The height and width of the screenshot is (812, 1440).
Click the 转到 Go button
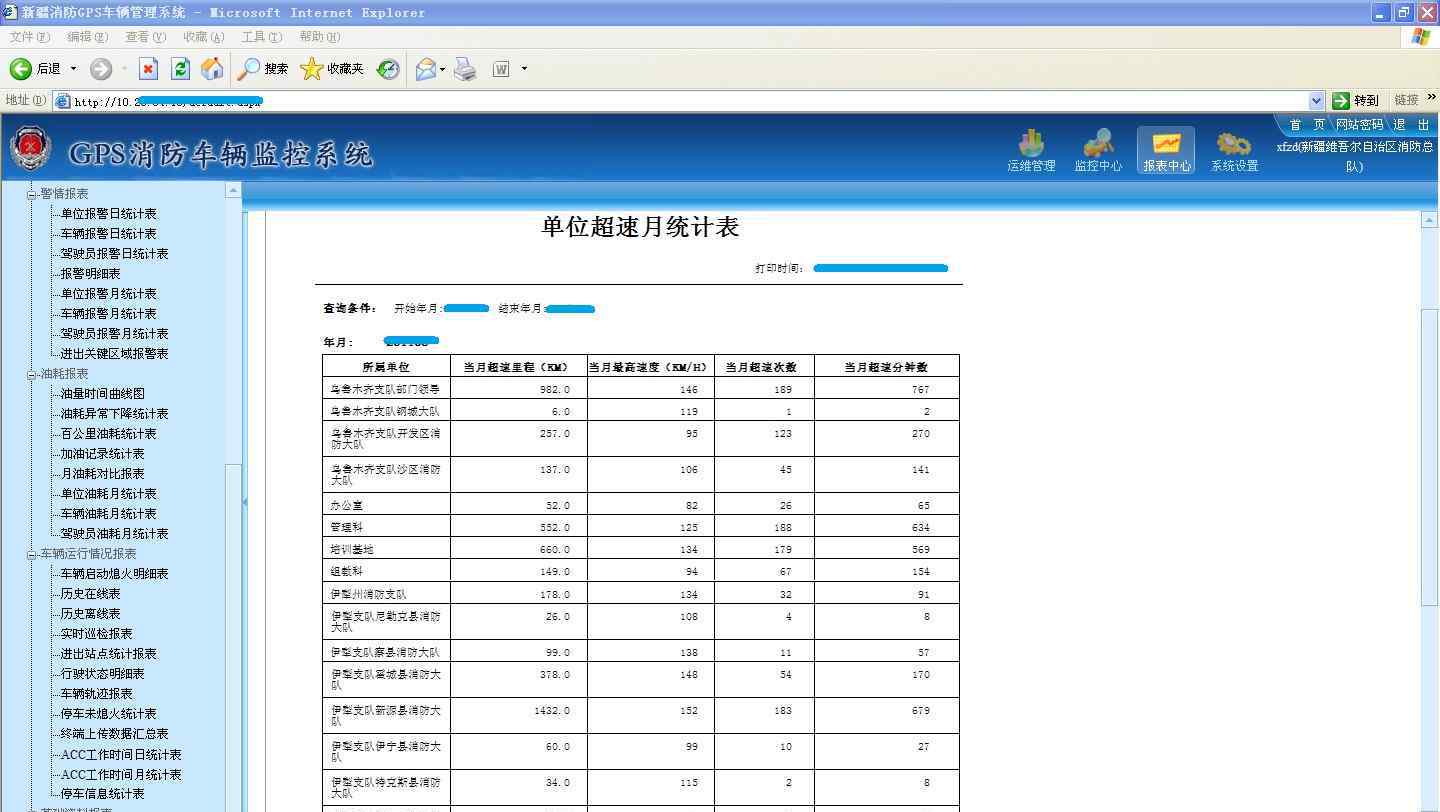coord(1356,100)
